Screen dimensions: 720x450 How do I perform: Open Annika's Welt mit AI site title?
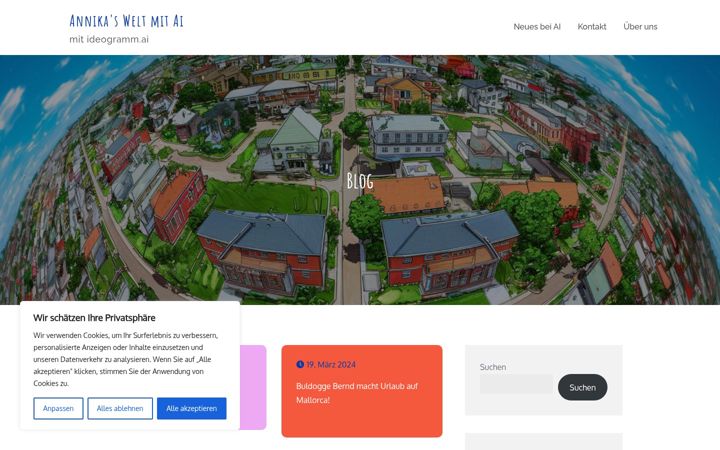click(126, 21)
